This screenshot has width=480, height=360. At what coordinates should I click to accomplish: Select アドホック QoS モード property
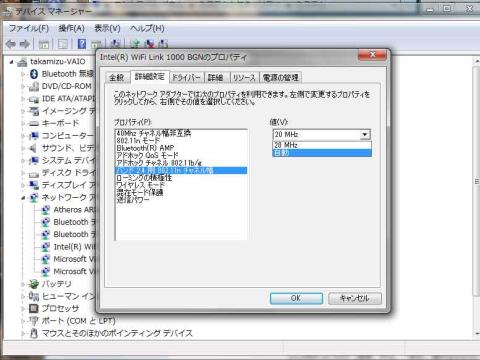click(147, 155)
